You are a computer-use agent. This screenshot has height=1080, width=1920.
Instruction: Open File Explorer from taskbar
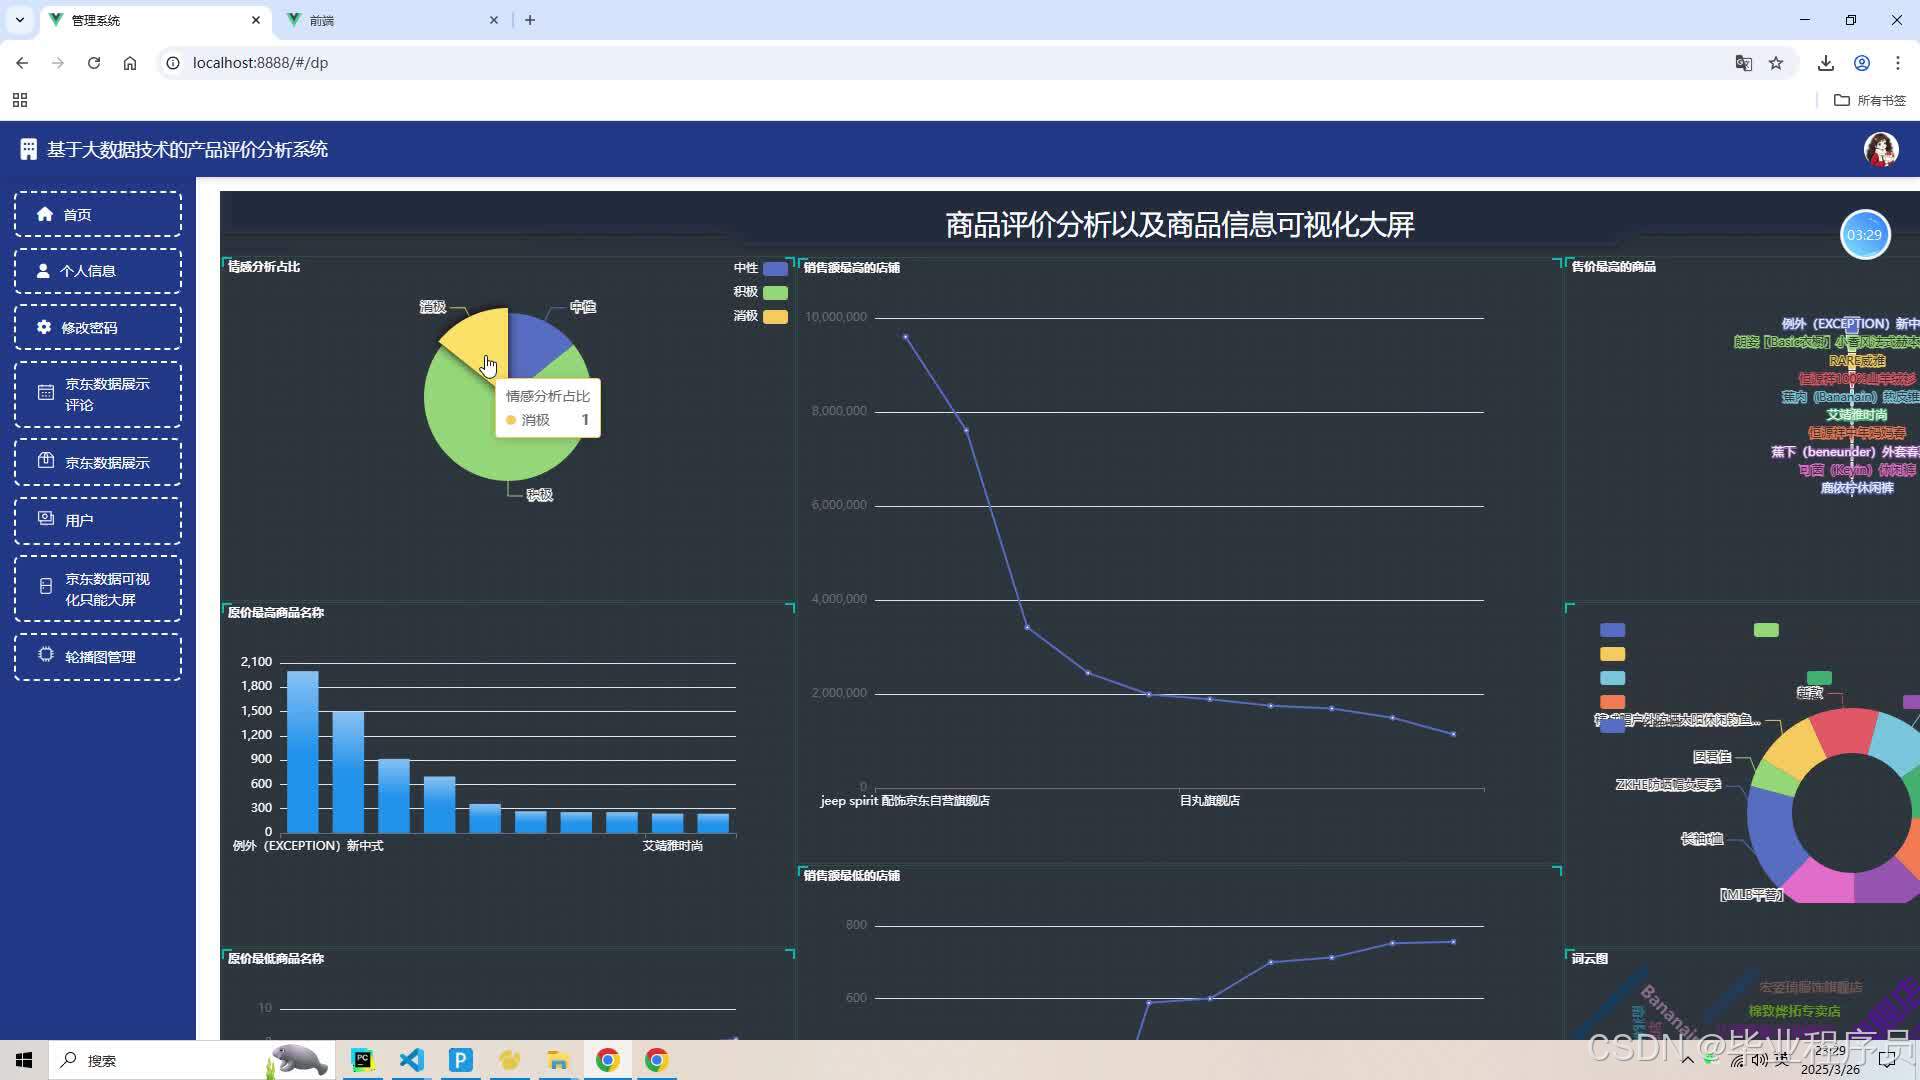558,1060
